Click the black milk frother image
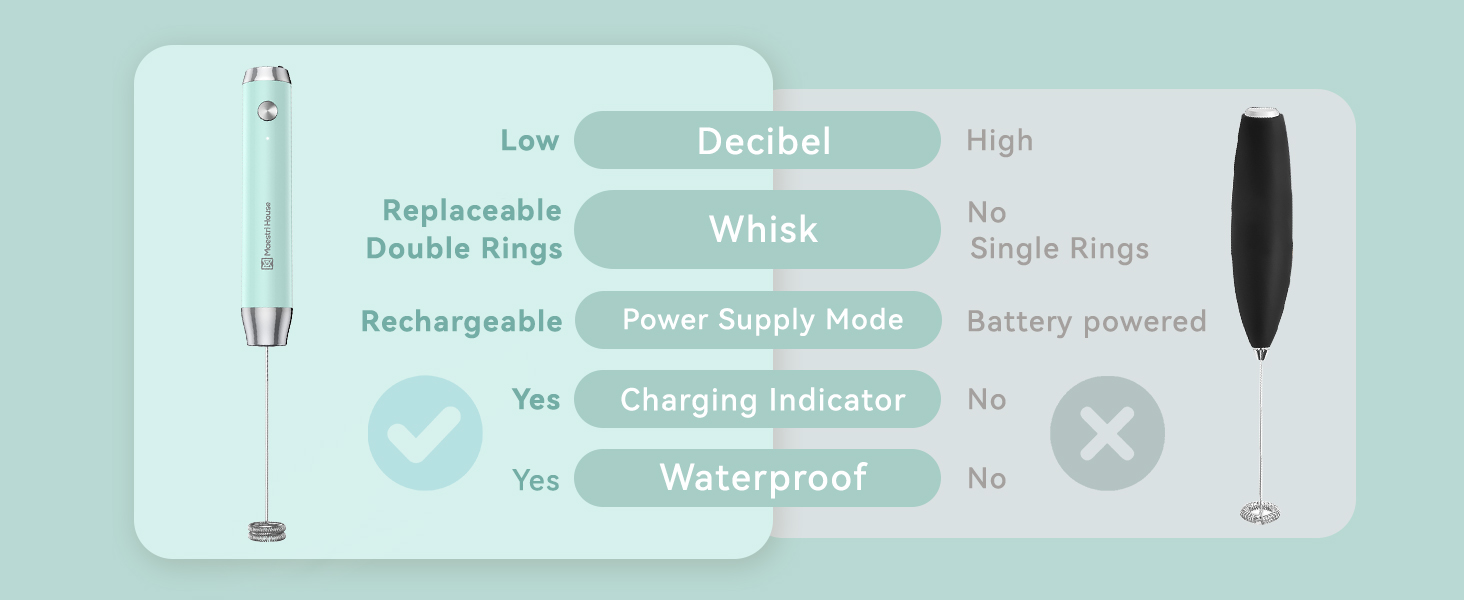Image resolution: width=1464 pixels, height=600 pixels. pyautogui.click(x=1261, y=240)
